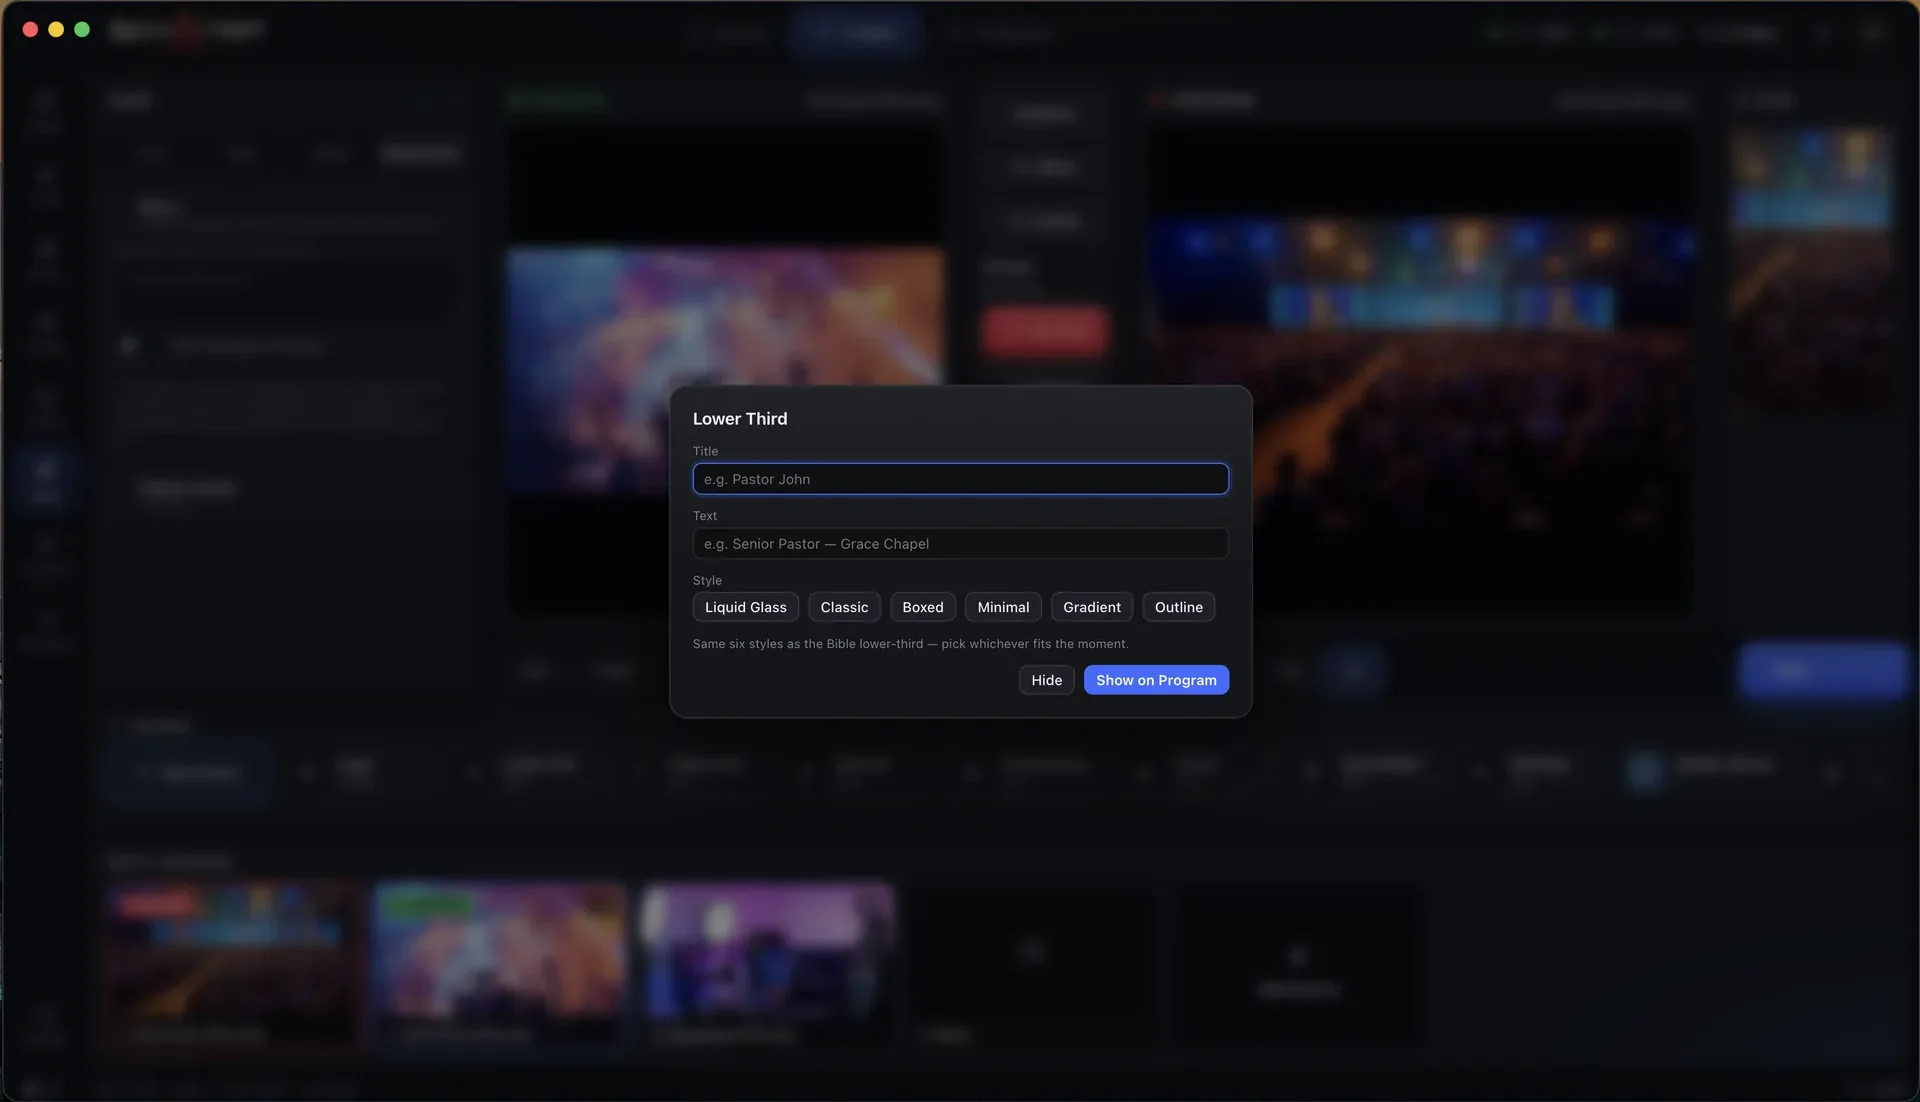This screenshot has width=1920, height=1102.
Task: Click the blurred red button behind the dialog
Action: 1044,330
